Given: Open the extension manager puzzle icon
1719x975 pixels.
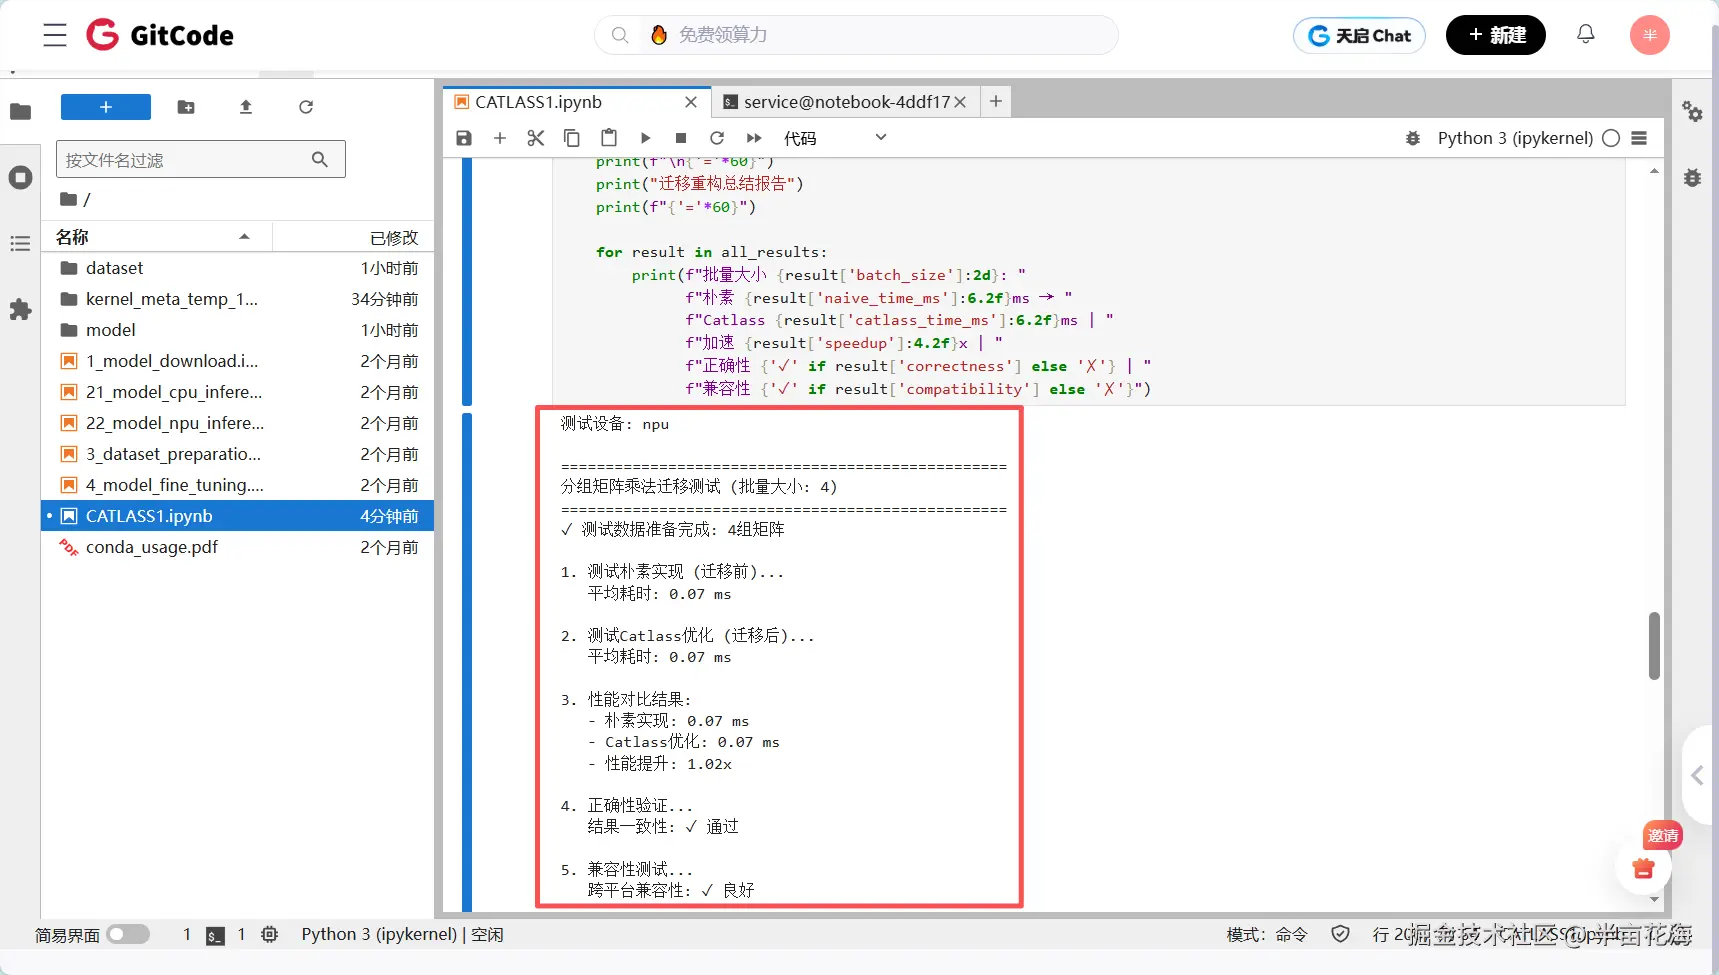Looking at the screenshot, I should point(20,310).
